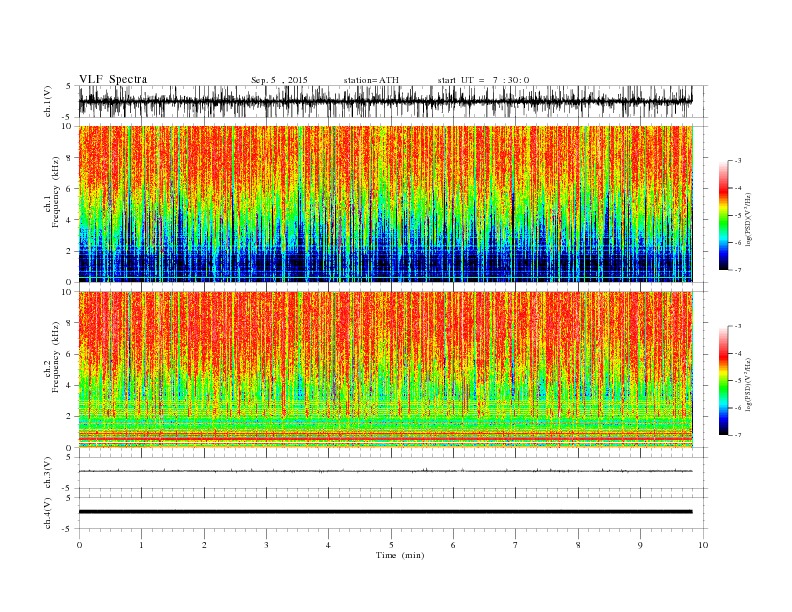Click the thick ch.4 waveform trace
Image resolution: width=792 pixels, height=612 pixels.
(385, 512)
